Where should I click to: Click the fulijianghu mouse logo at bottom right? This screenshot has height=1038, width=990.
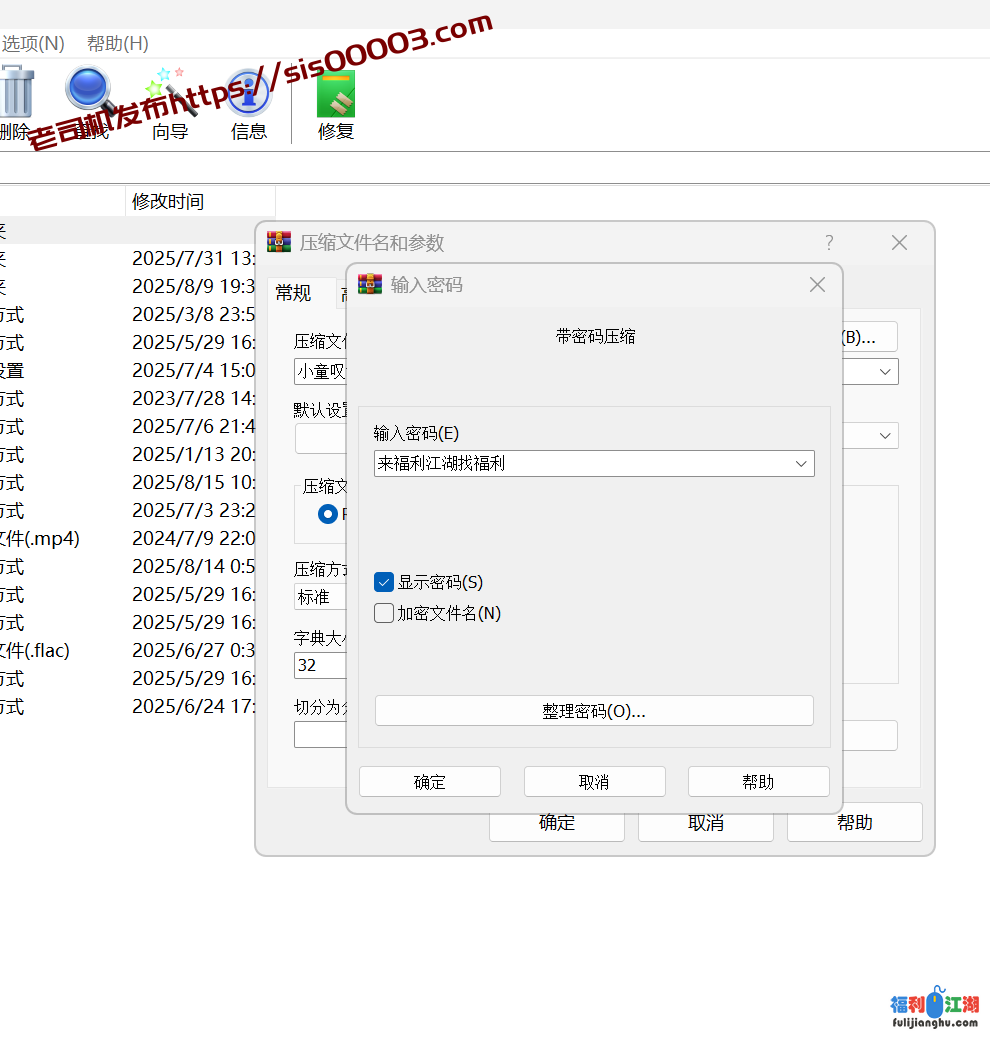click(x=937, y=1003)
